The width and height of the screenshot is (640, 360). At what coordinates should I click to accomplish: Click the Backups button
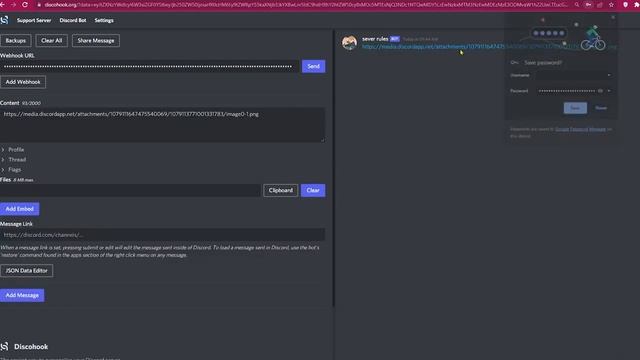pos(16,40)
